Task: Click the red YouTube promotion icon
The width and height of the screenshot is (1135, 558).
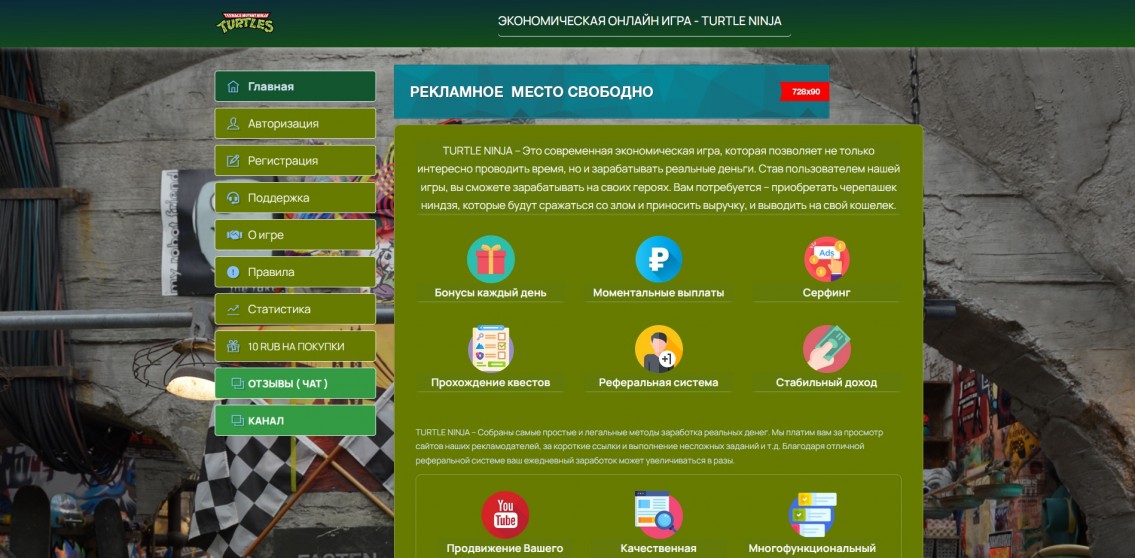Action: coord(505,514)
